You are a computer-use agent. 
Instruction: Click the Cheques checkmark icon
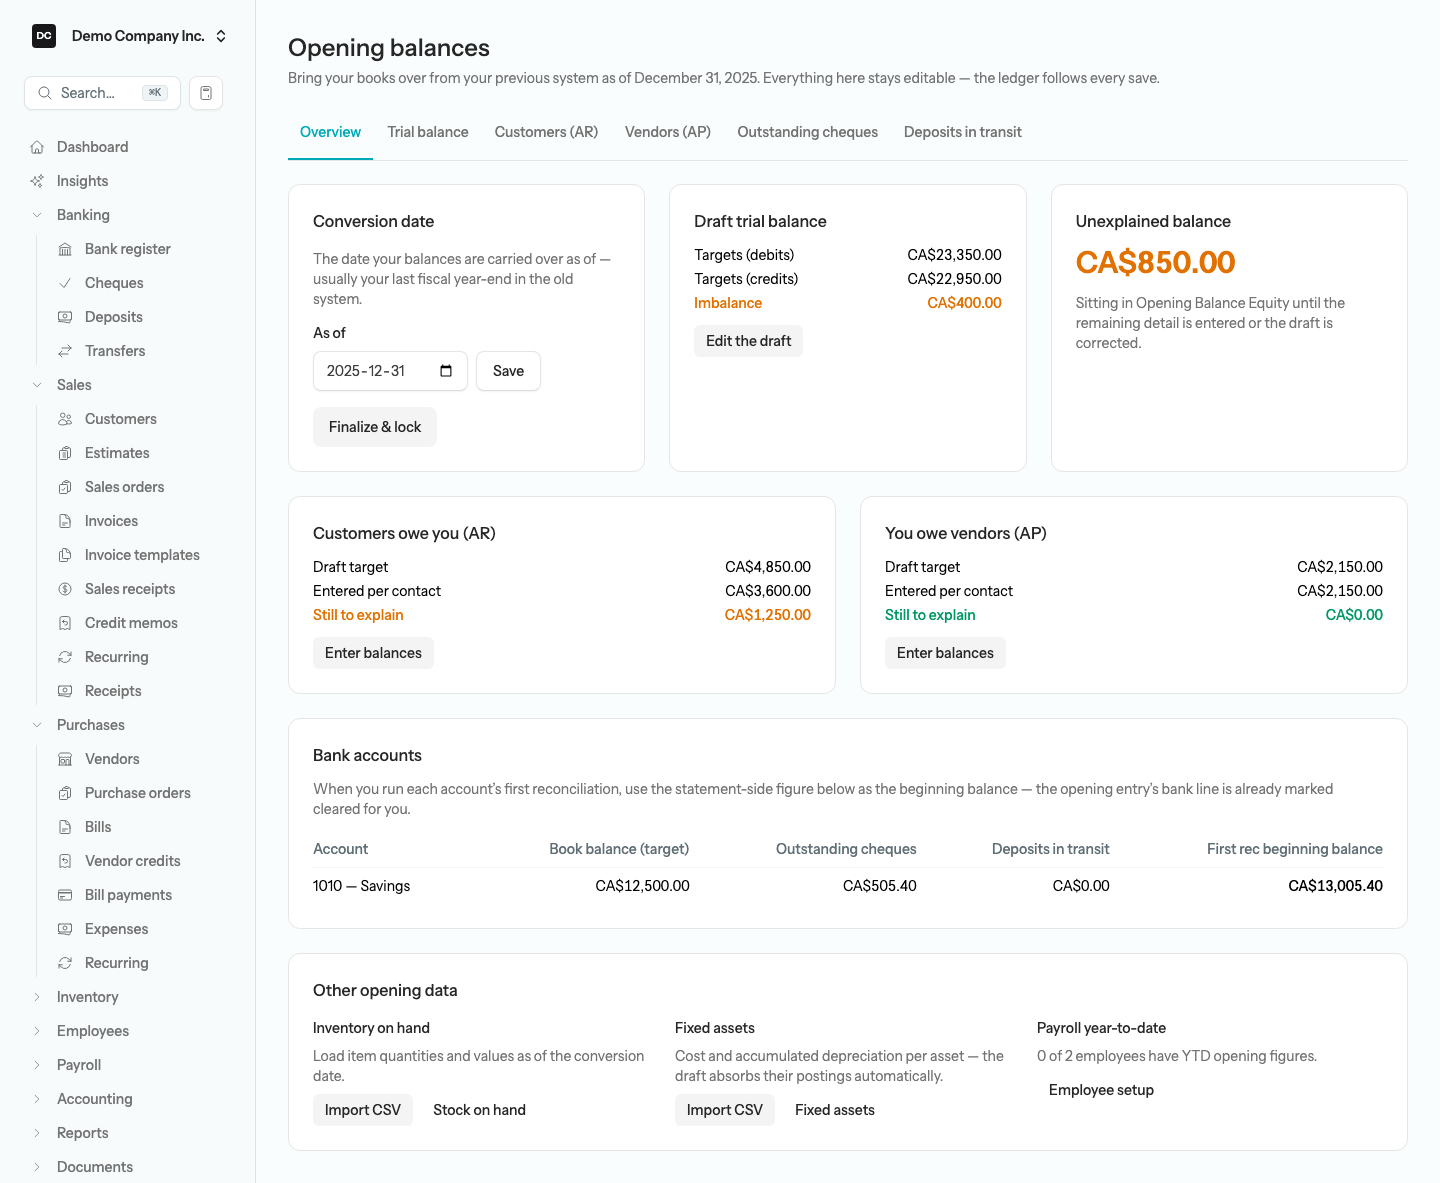click(65, 283)
